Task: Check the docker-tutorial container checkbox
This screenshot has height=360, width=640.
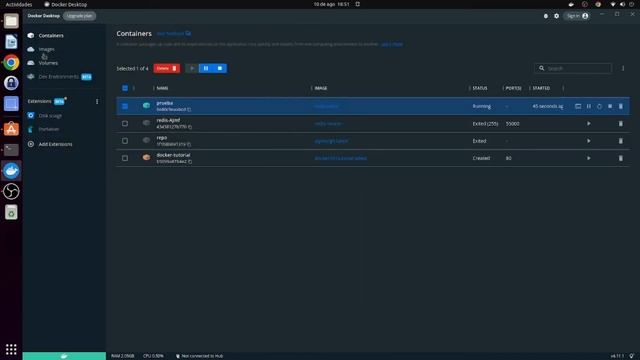Action: (125, 158)
